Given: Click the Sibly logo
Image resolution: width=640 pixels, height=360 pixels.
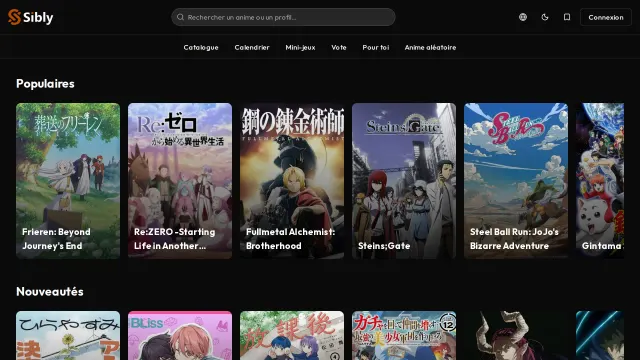Looking at the screenshot, I should [31, 17].
